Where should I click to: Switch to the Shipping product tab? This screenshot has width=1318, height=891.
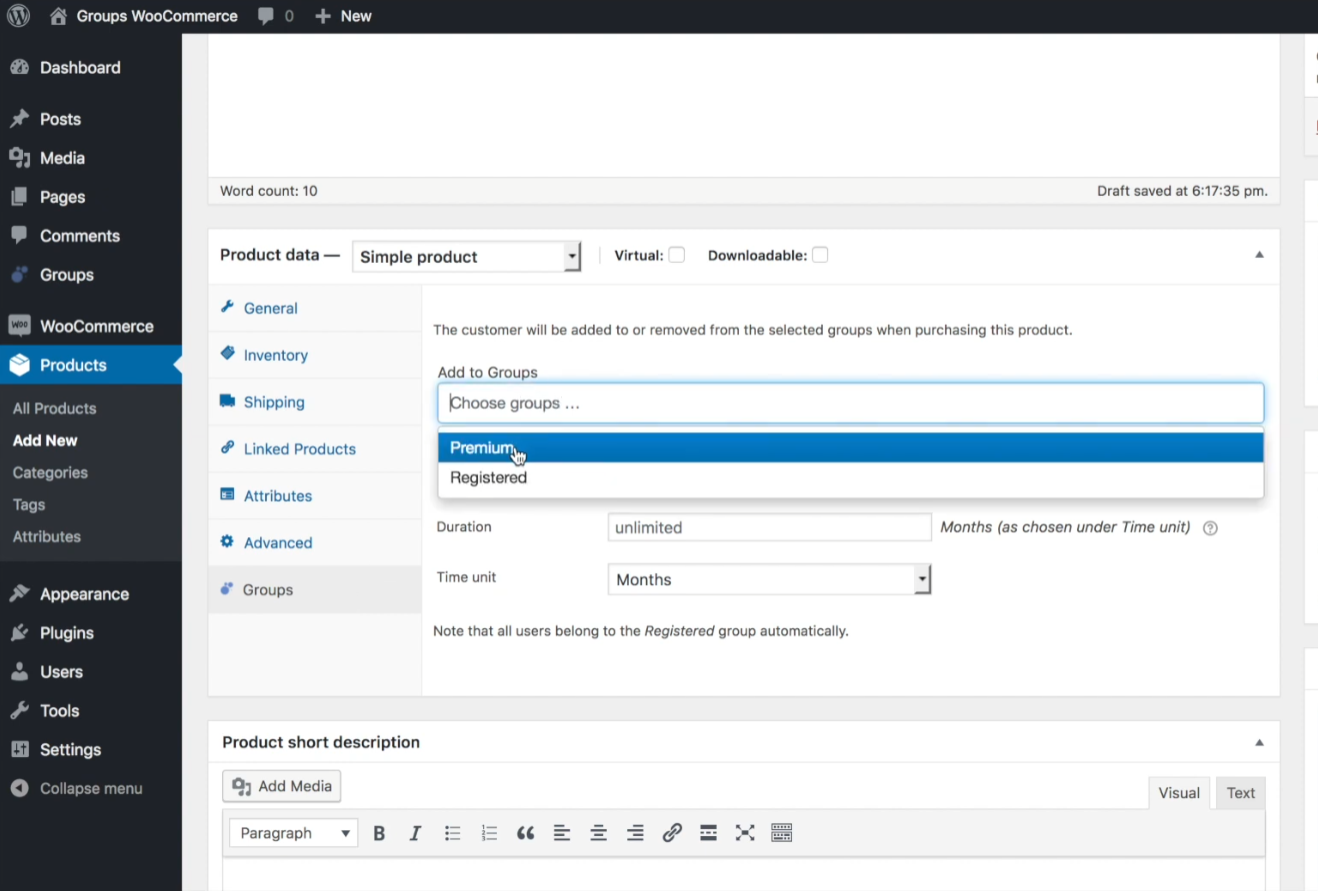tap(315, 402)
